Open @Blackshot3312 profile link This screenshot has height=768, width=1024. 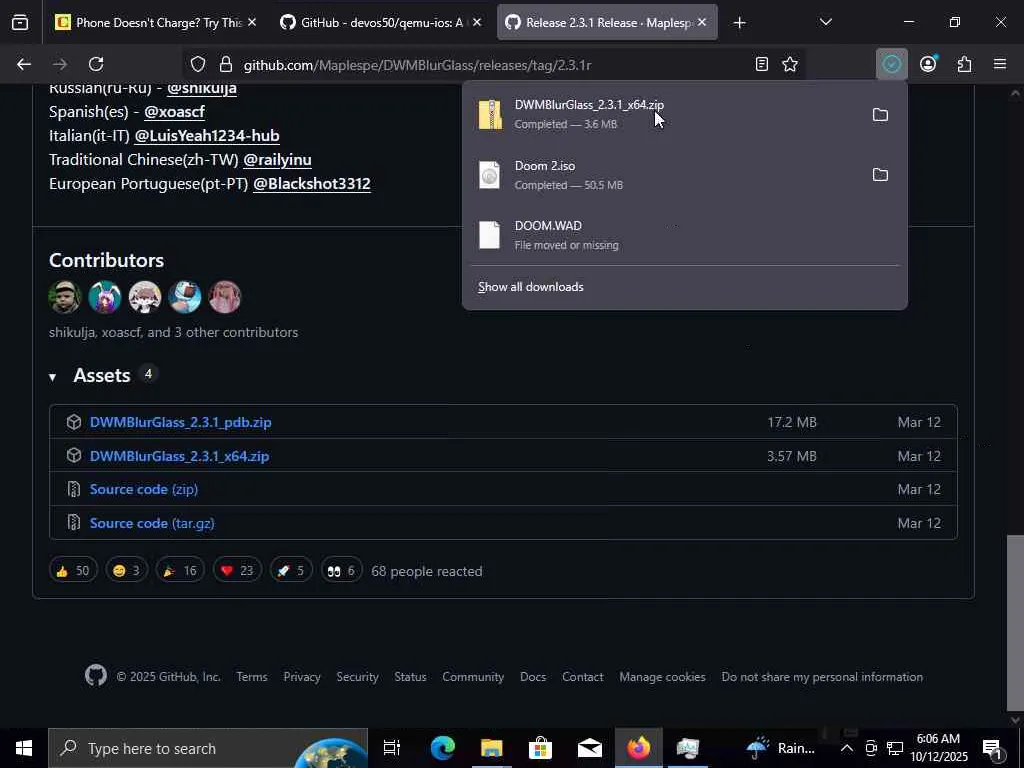[x=312, y=184]
